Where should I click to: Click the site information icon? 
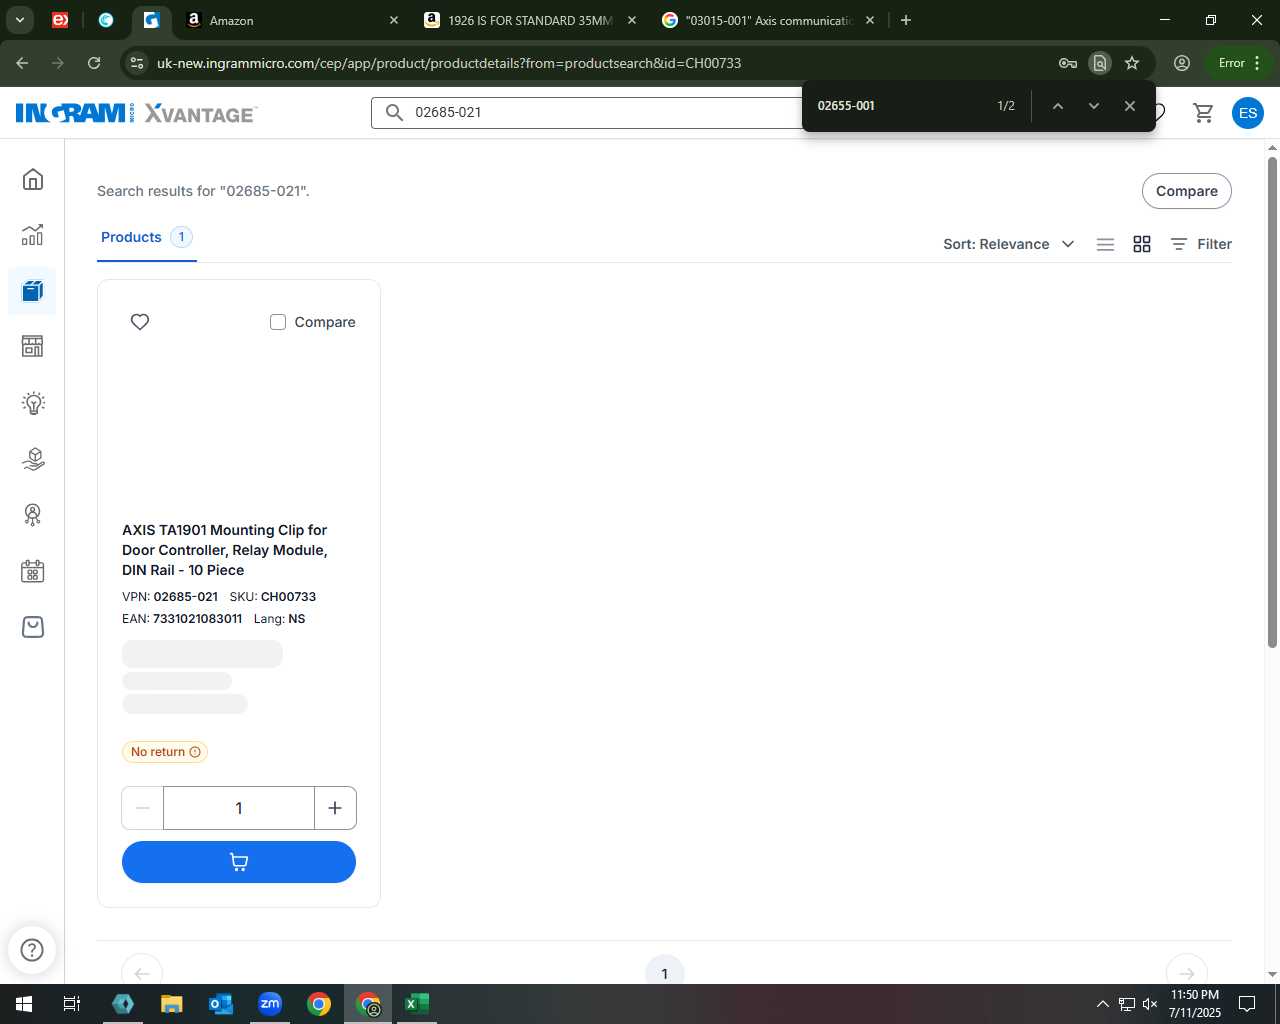point(137,63)
